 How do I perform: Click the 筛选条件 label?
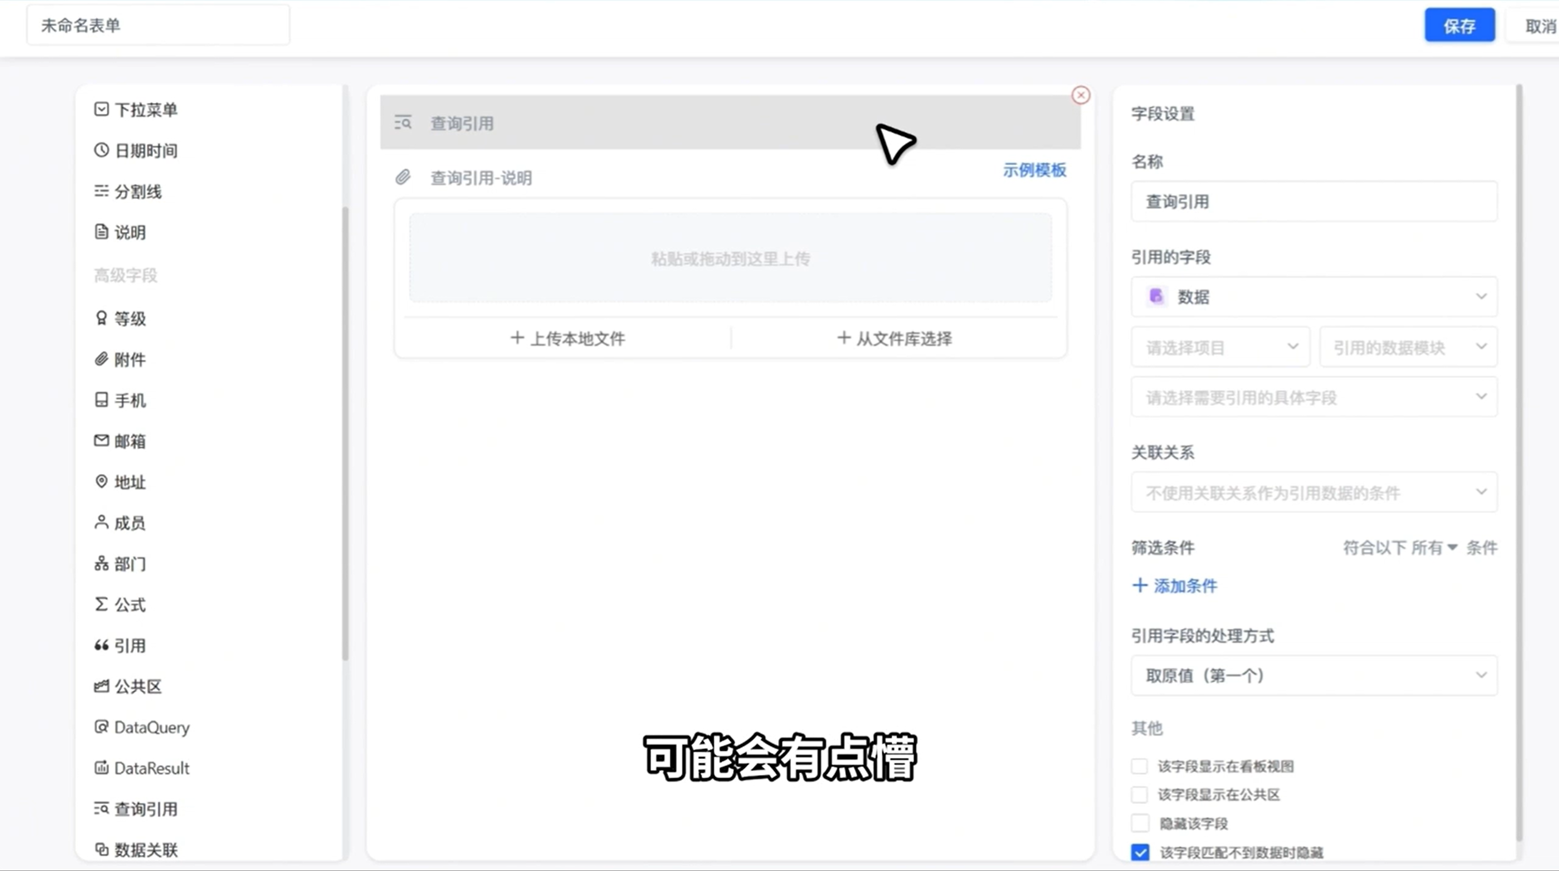coord(1163,548)
